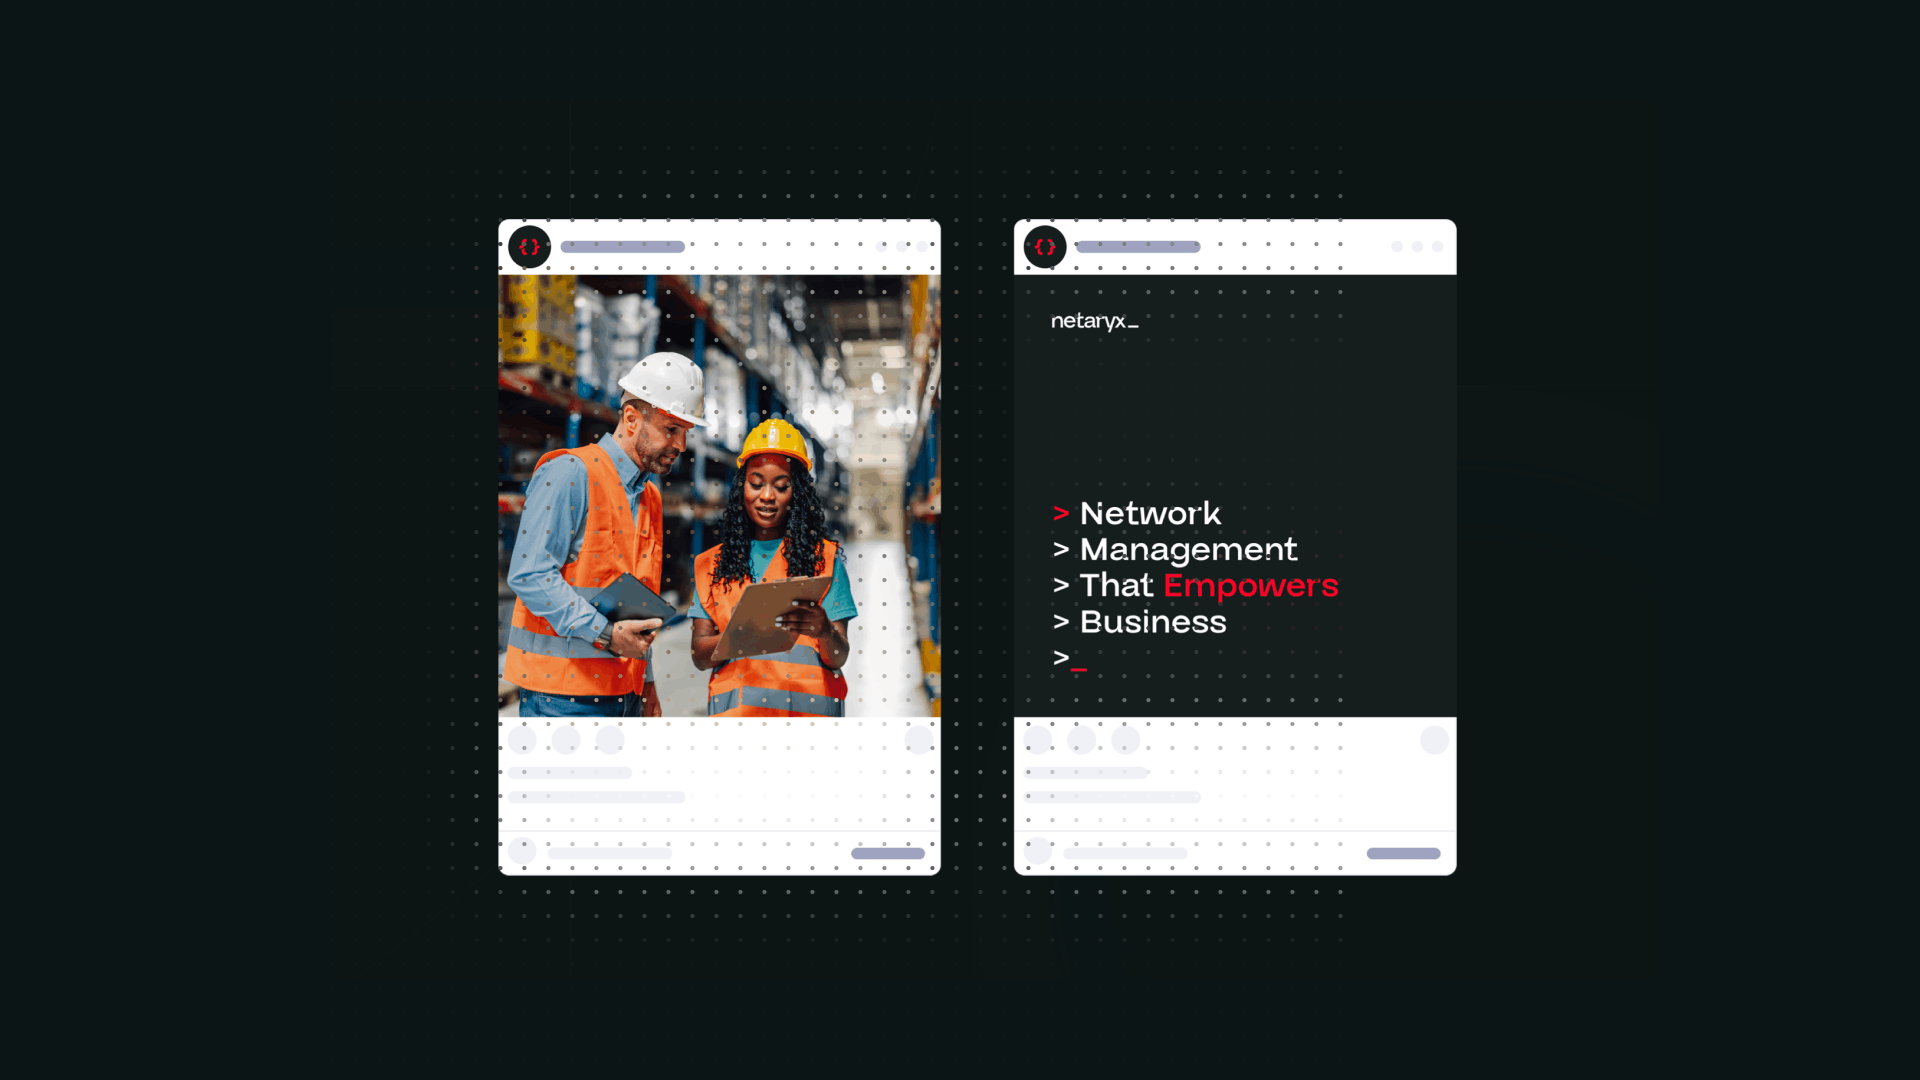Click the avatar logo on the warehouse photo post

529,247
